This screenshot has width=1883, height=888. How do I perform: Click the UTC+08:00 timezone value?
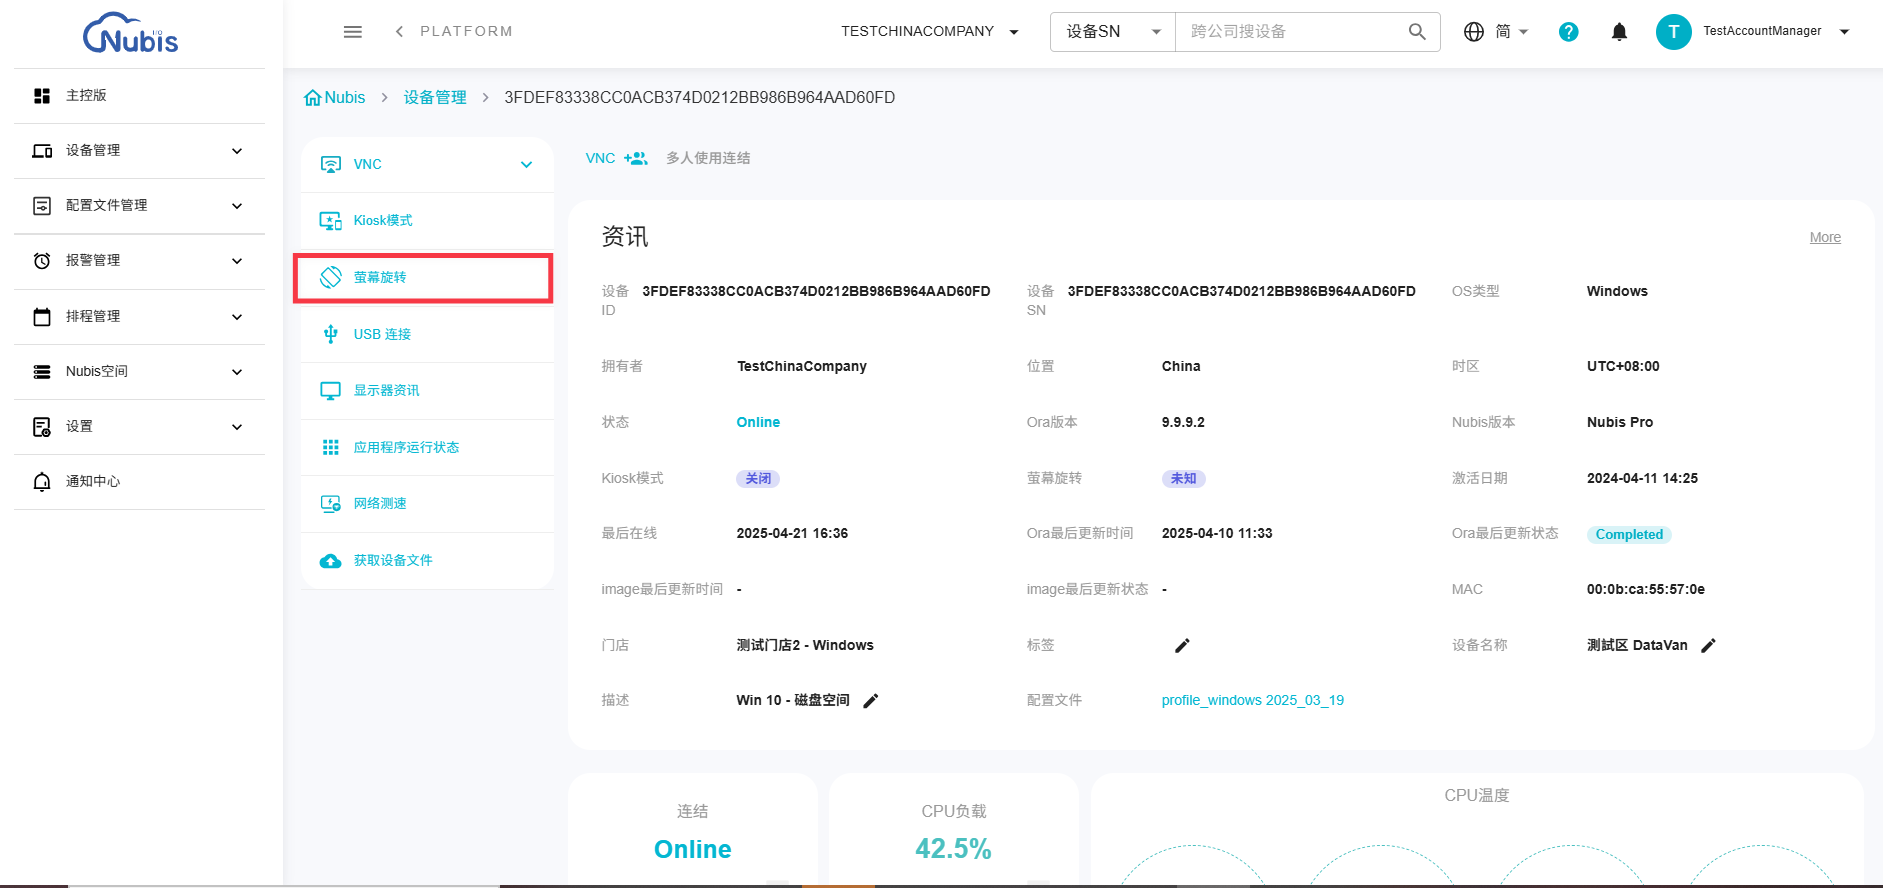tap(1623, 367)
